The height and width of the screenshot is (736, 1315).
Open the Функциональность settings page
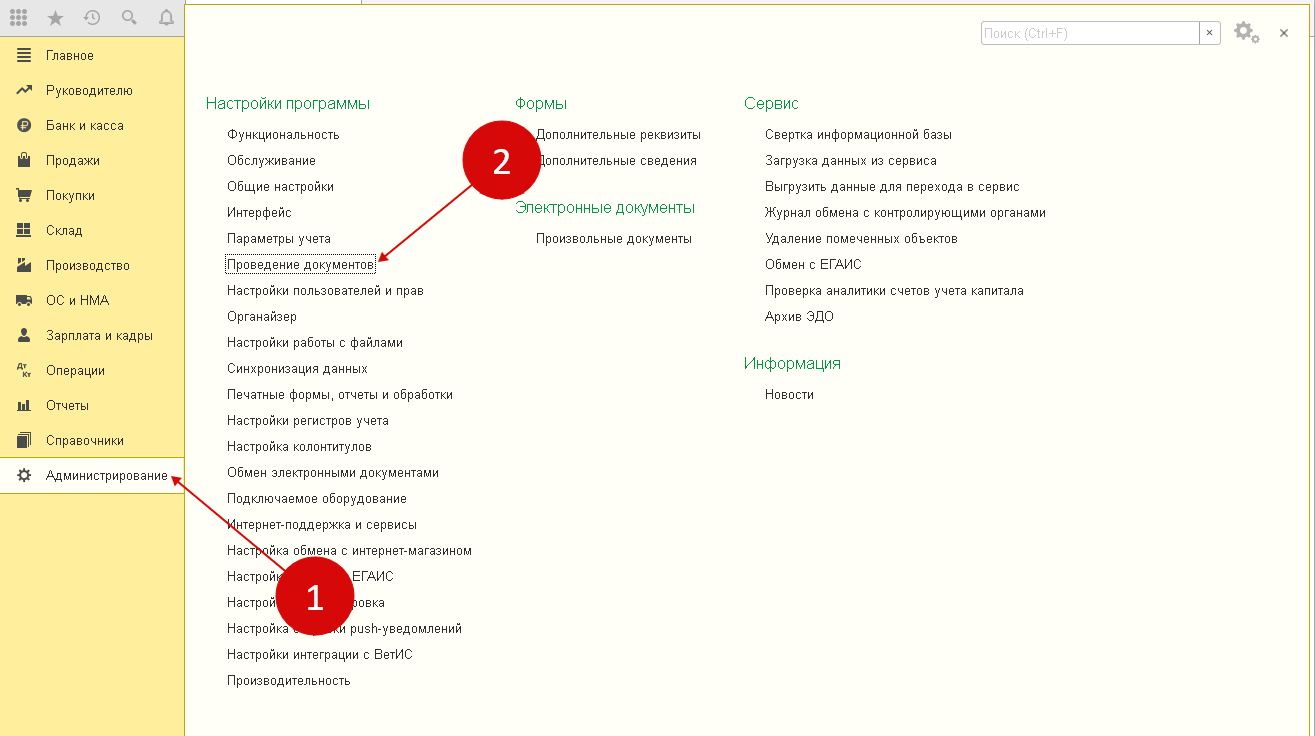point(284,133)
